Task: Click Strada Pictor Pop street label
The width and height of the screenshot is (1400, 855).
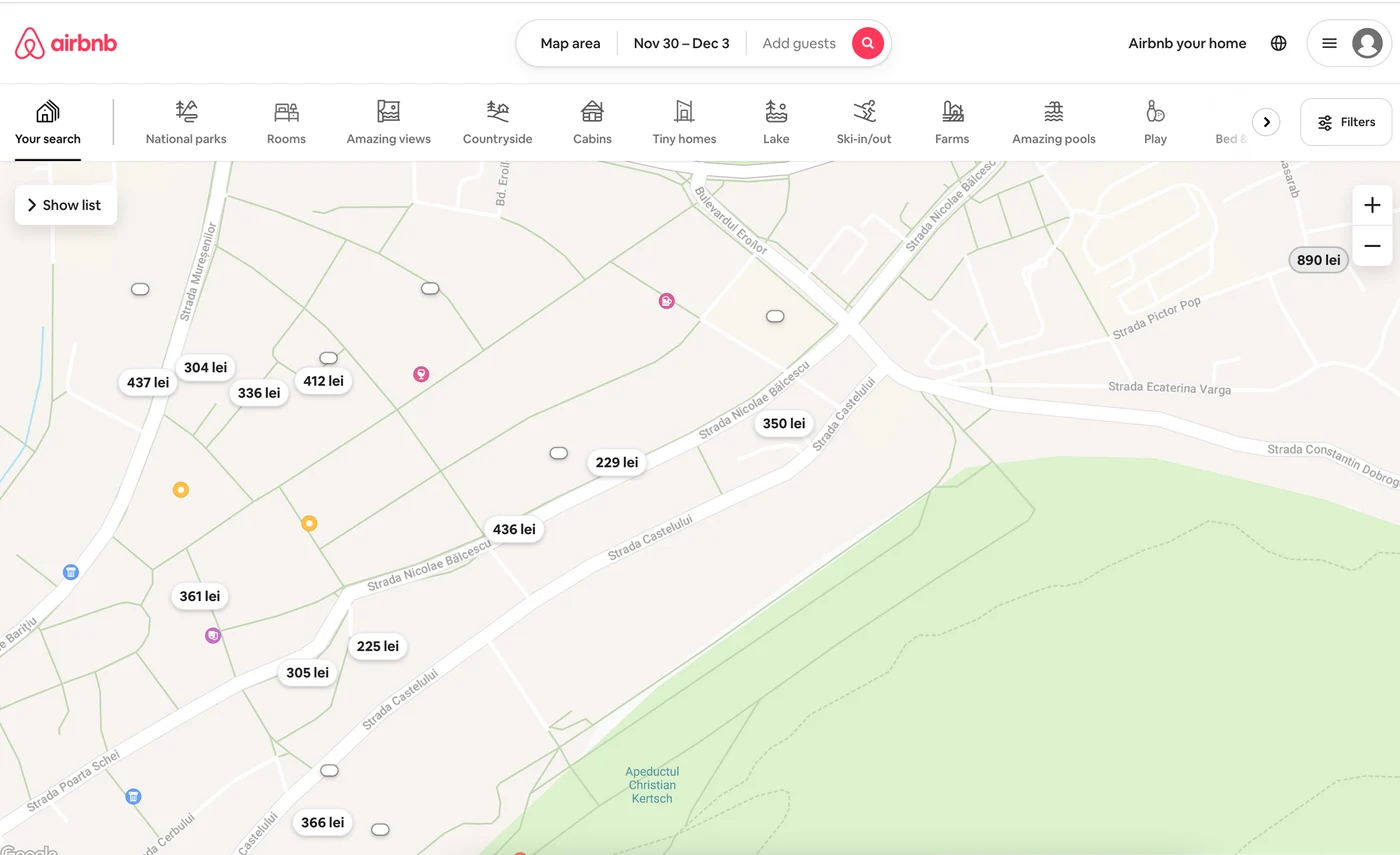Action: [x=1157, y=318]
